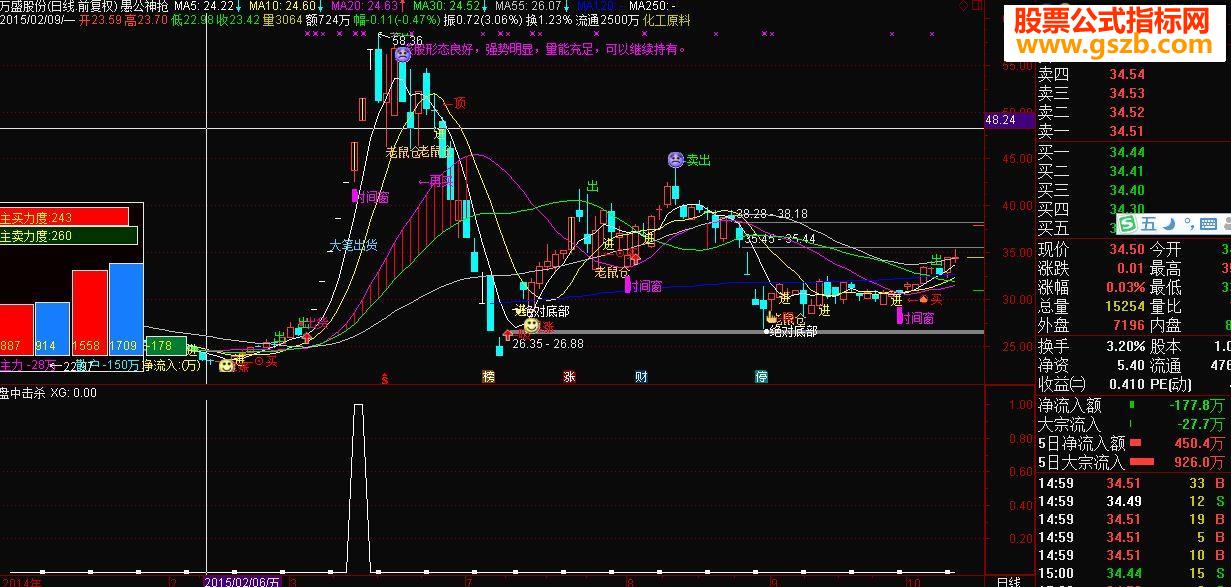Click the 买三 34.40 order row
This screenshot has width=1231, height=587.
coord(1134,190)
